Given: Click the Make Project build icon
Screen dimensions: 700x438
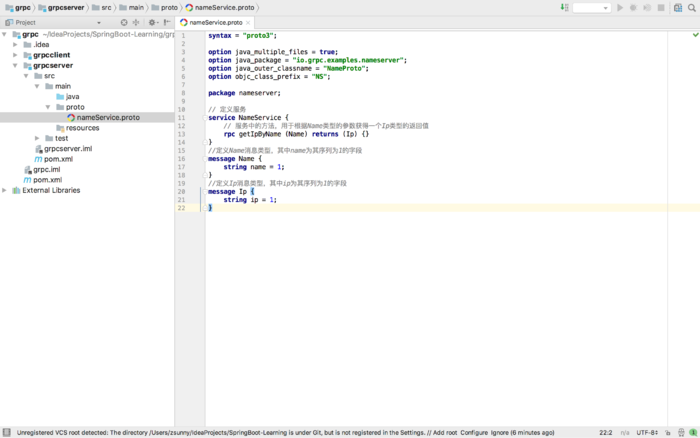Looking at the screenshot, I should click(x=564, y=7).
